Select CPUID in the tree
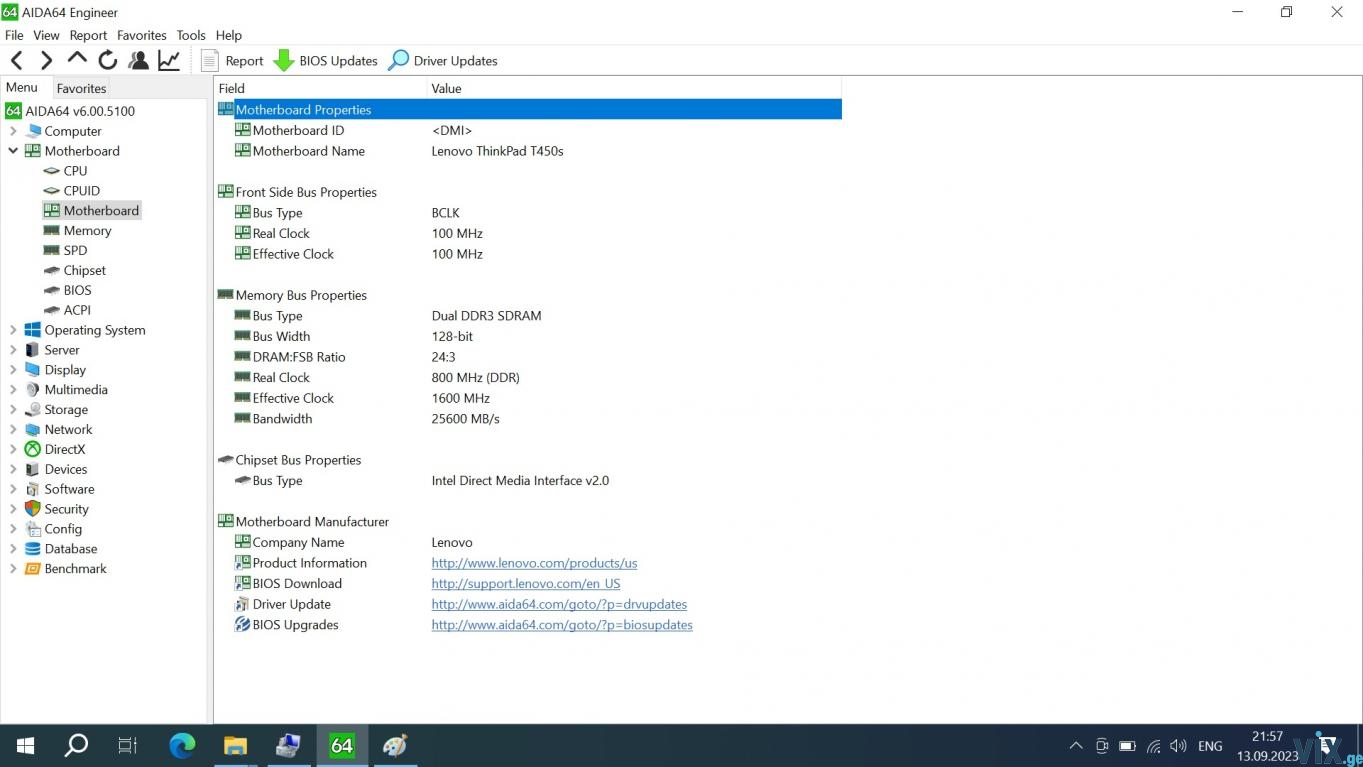Image resolution: width=1363 pixels, height=767 pixels. 82,191
